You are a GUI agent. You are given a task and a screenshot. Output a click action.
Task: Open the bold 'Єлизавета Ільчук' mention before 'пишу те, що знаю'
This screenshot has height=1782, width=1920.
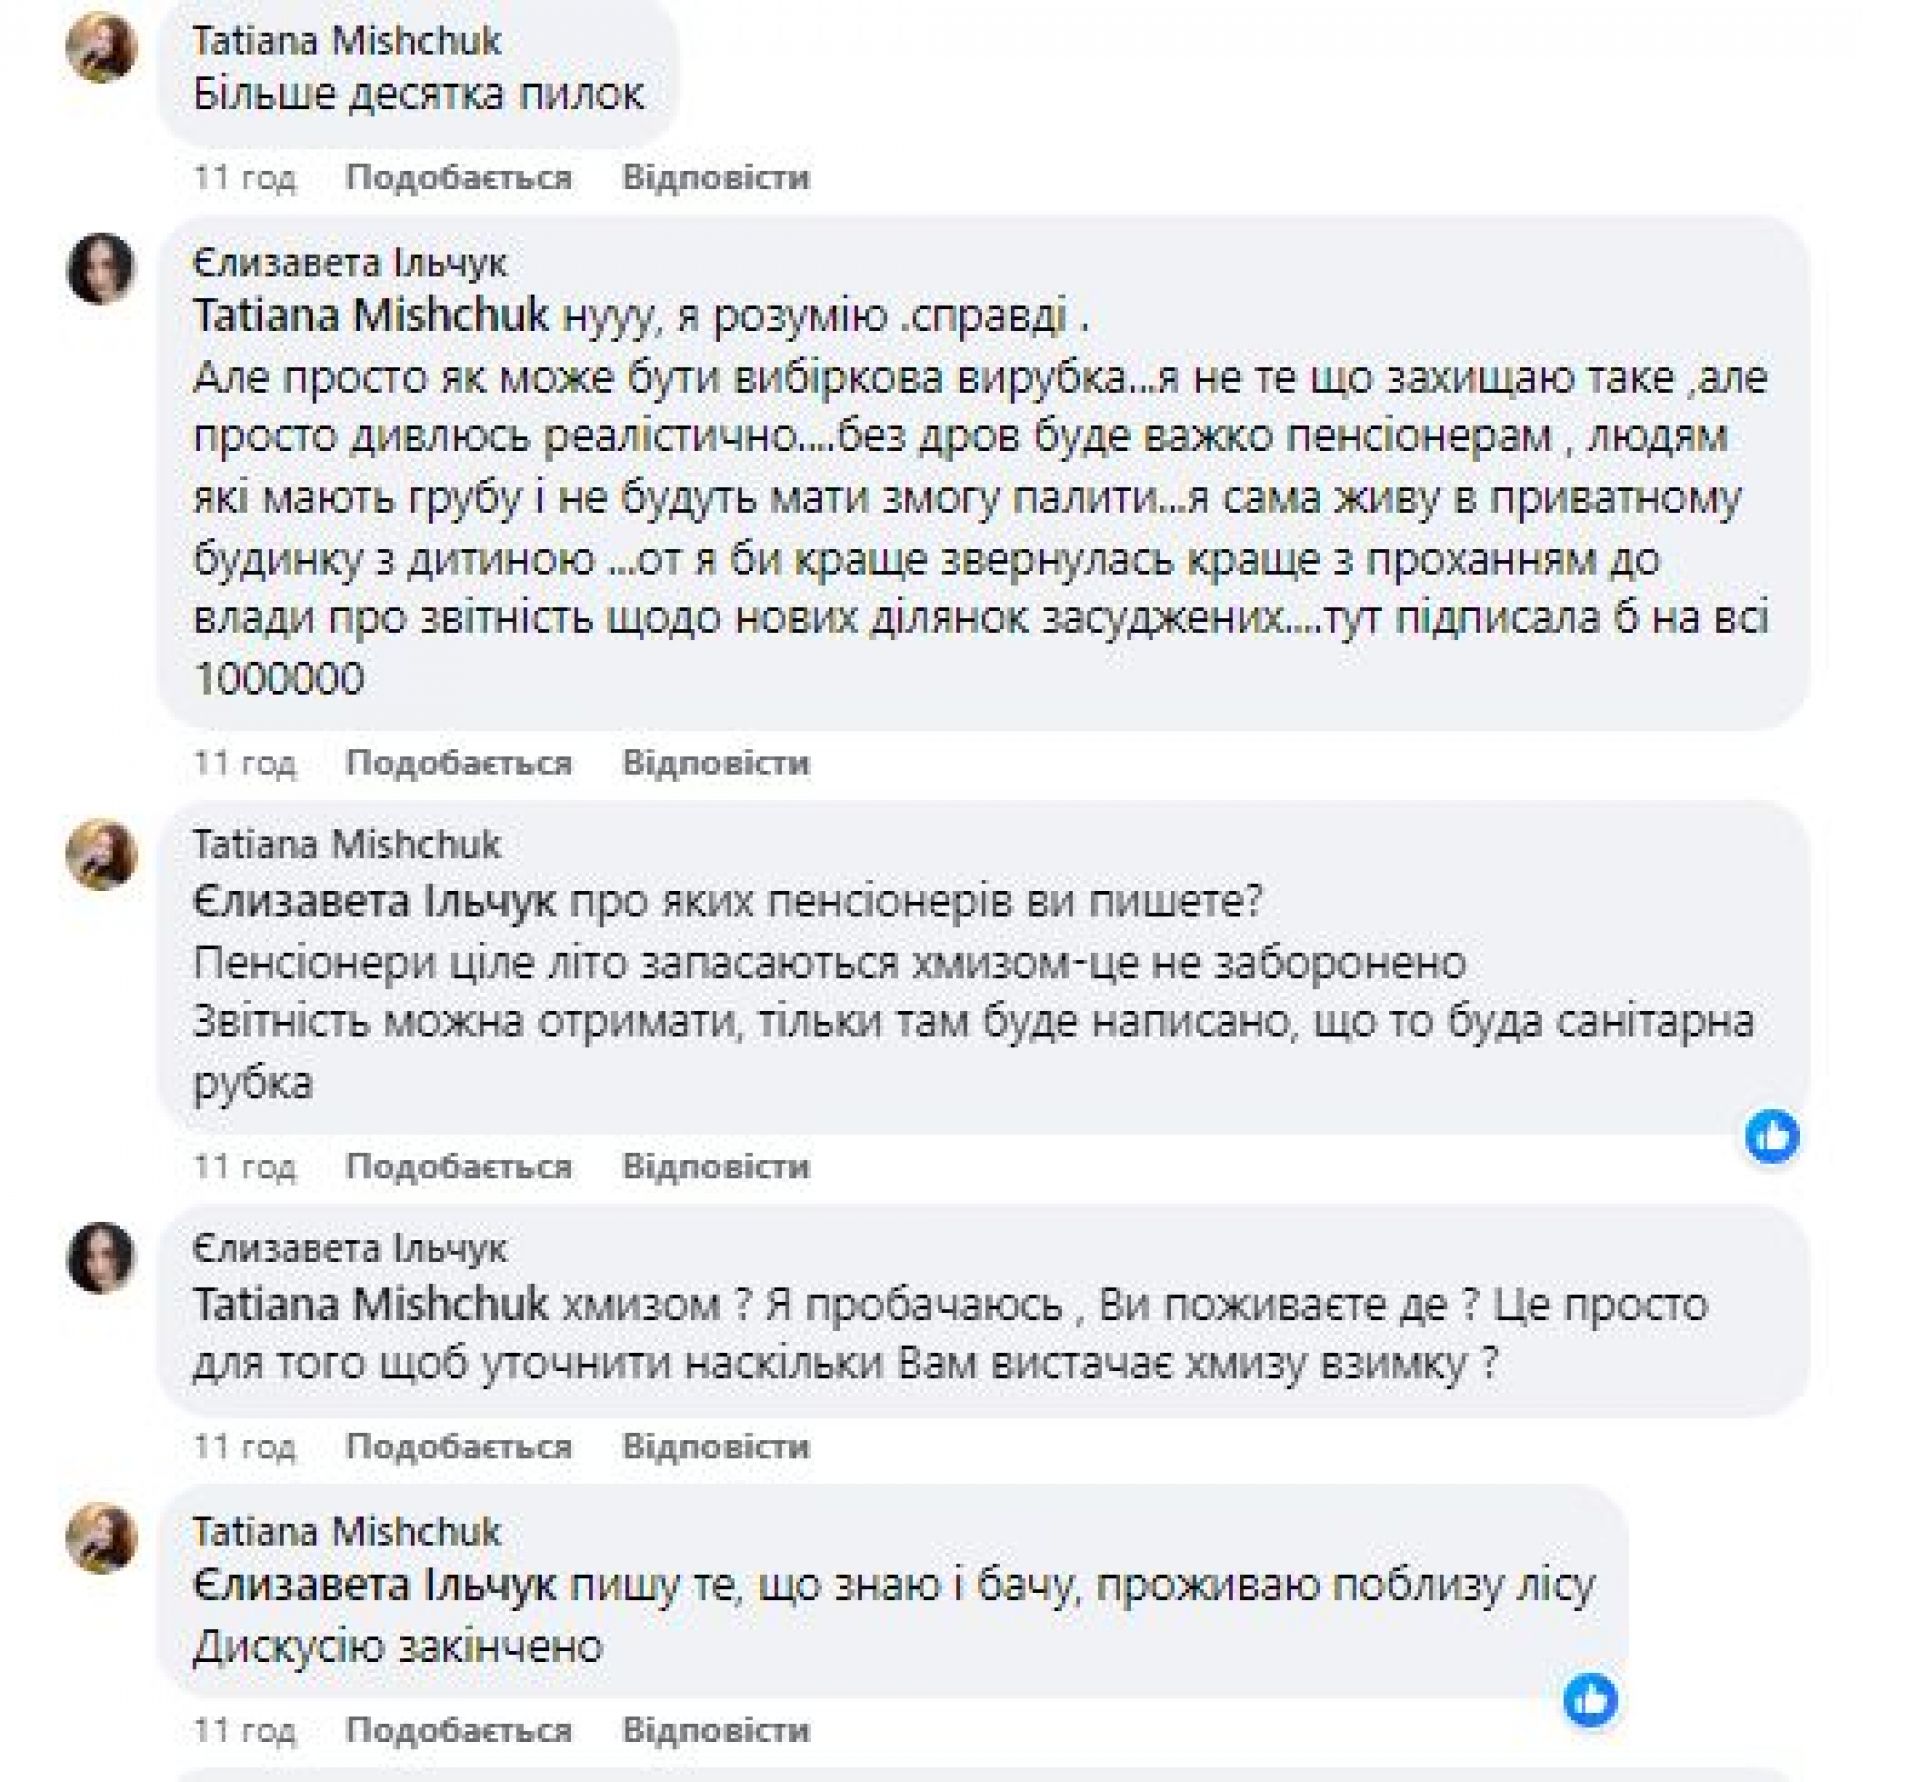click(x=374, y=1586)
